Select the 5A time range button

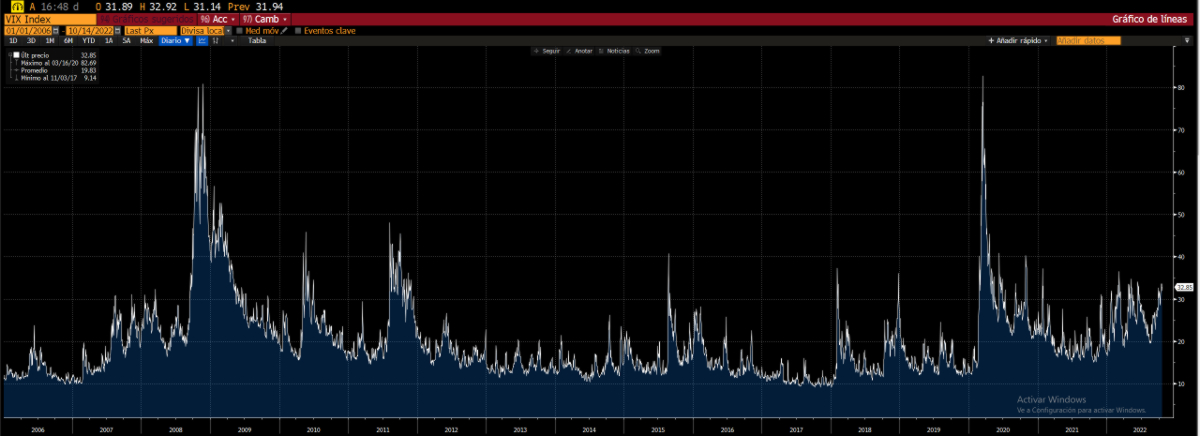click(x=127, y=41)
